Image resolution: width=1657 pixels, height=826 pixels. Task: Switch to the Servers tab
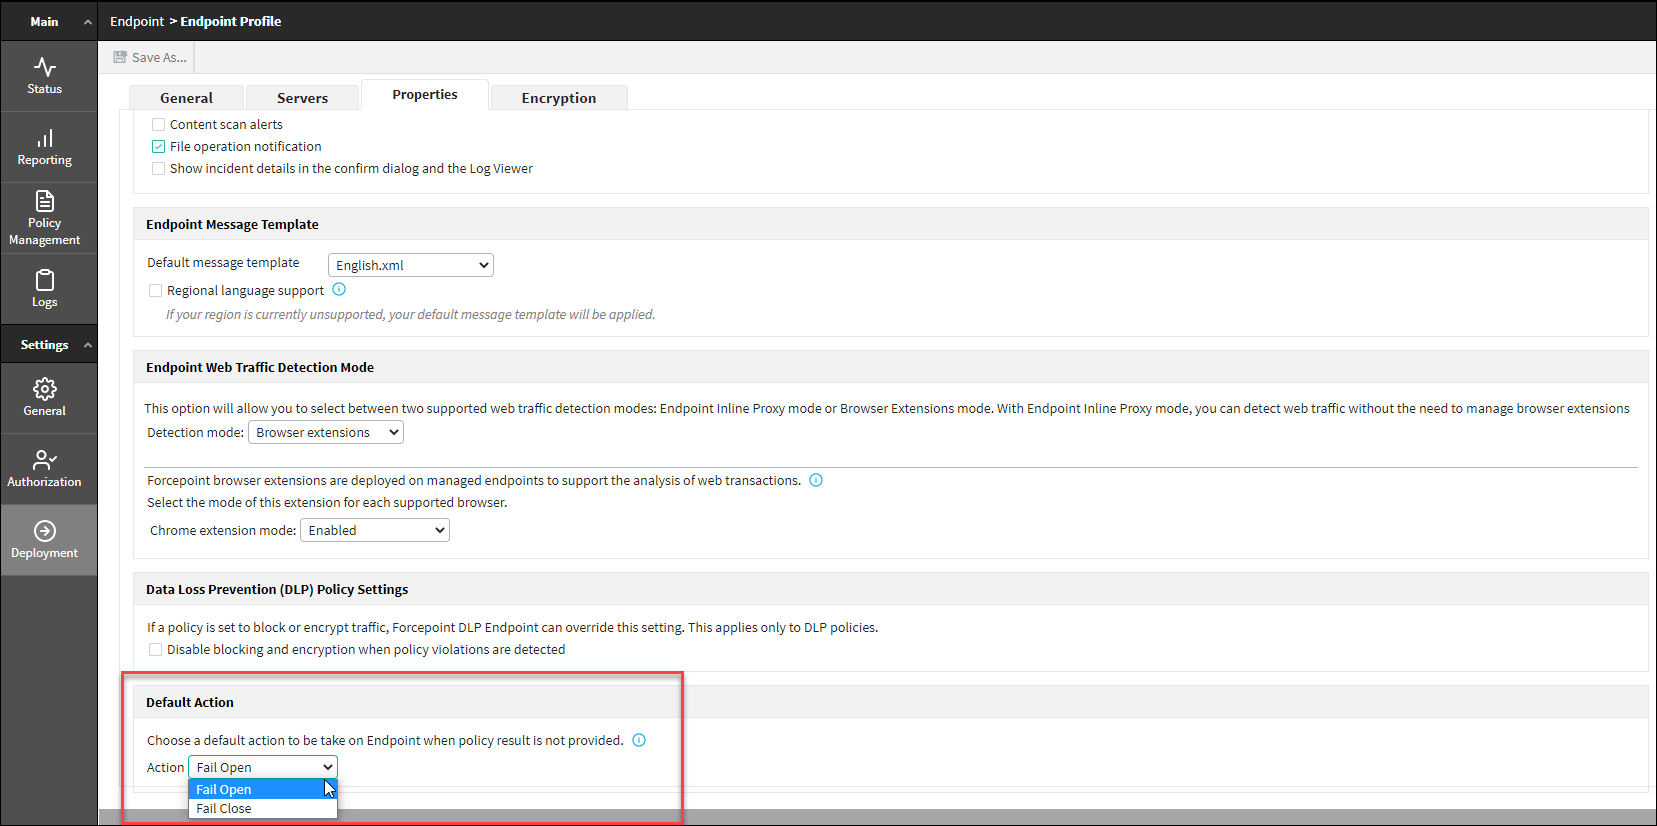pyautogui.click(x=302, y=98)
